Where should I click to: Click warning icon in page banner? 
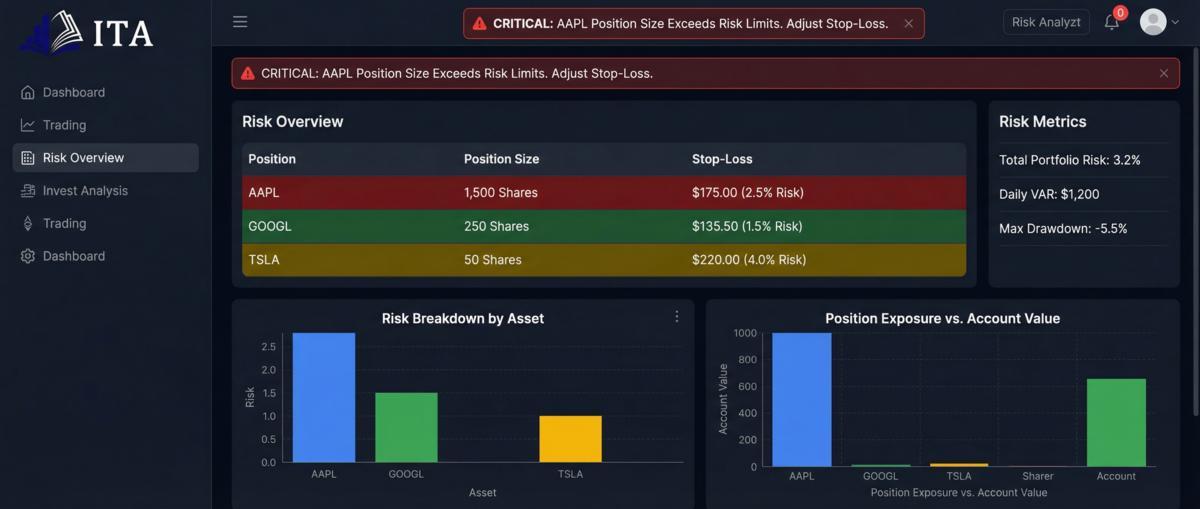(248, 73)
